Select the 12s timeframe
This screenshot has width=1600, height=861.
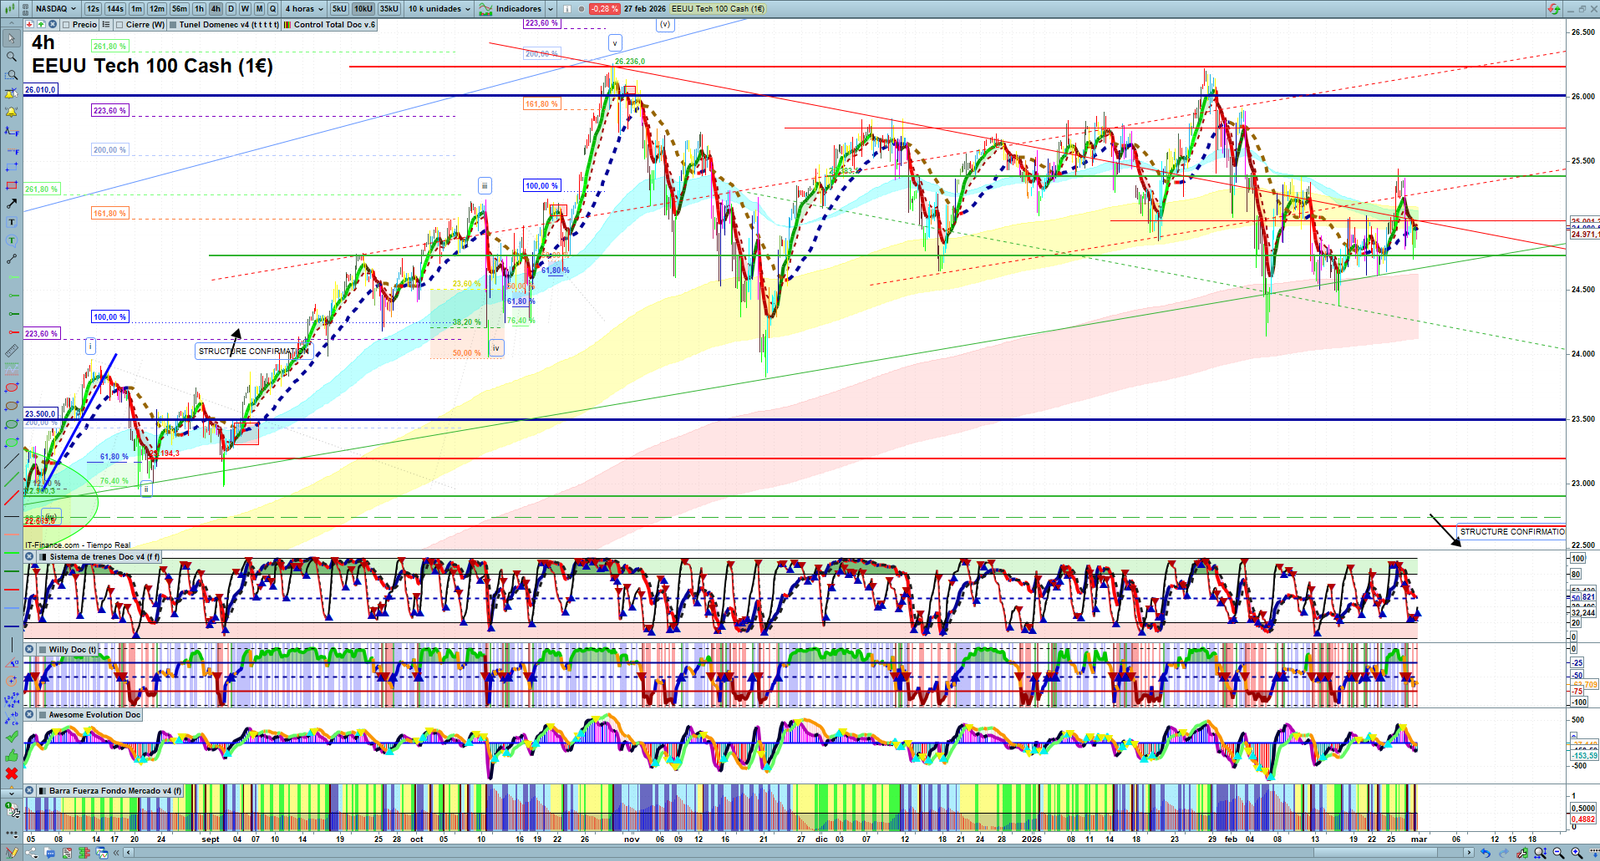point(93,9)
